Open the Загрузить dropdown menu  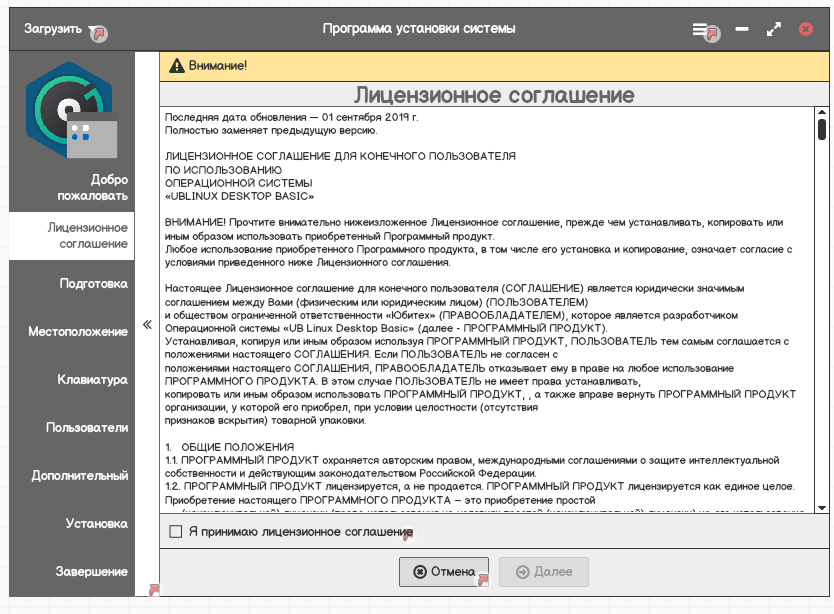click(60, 29)
